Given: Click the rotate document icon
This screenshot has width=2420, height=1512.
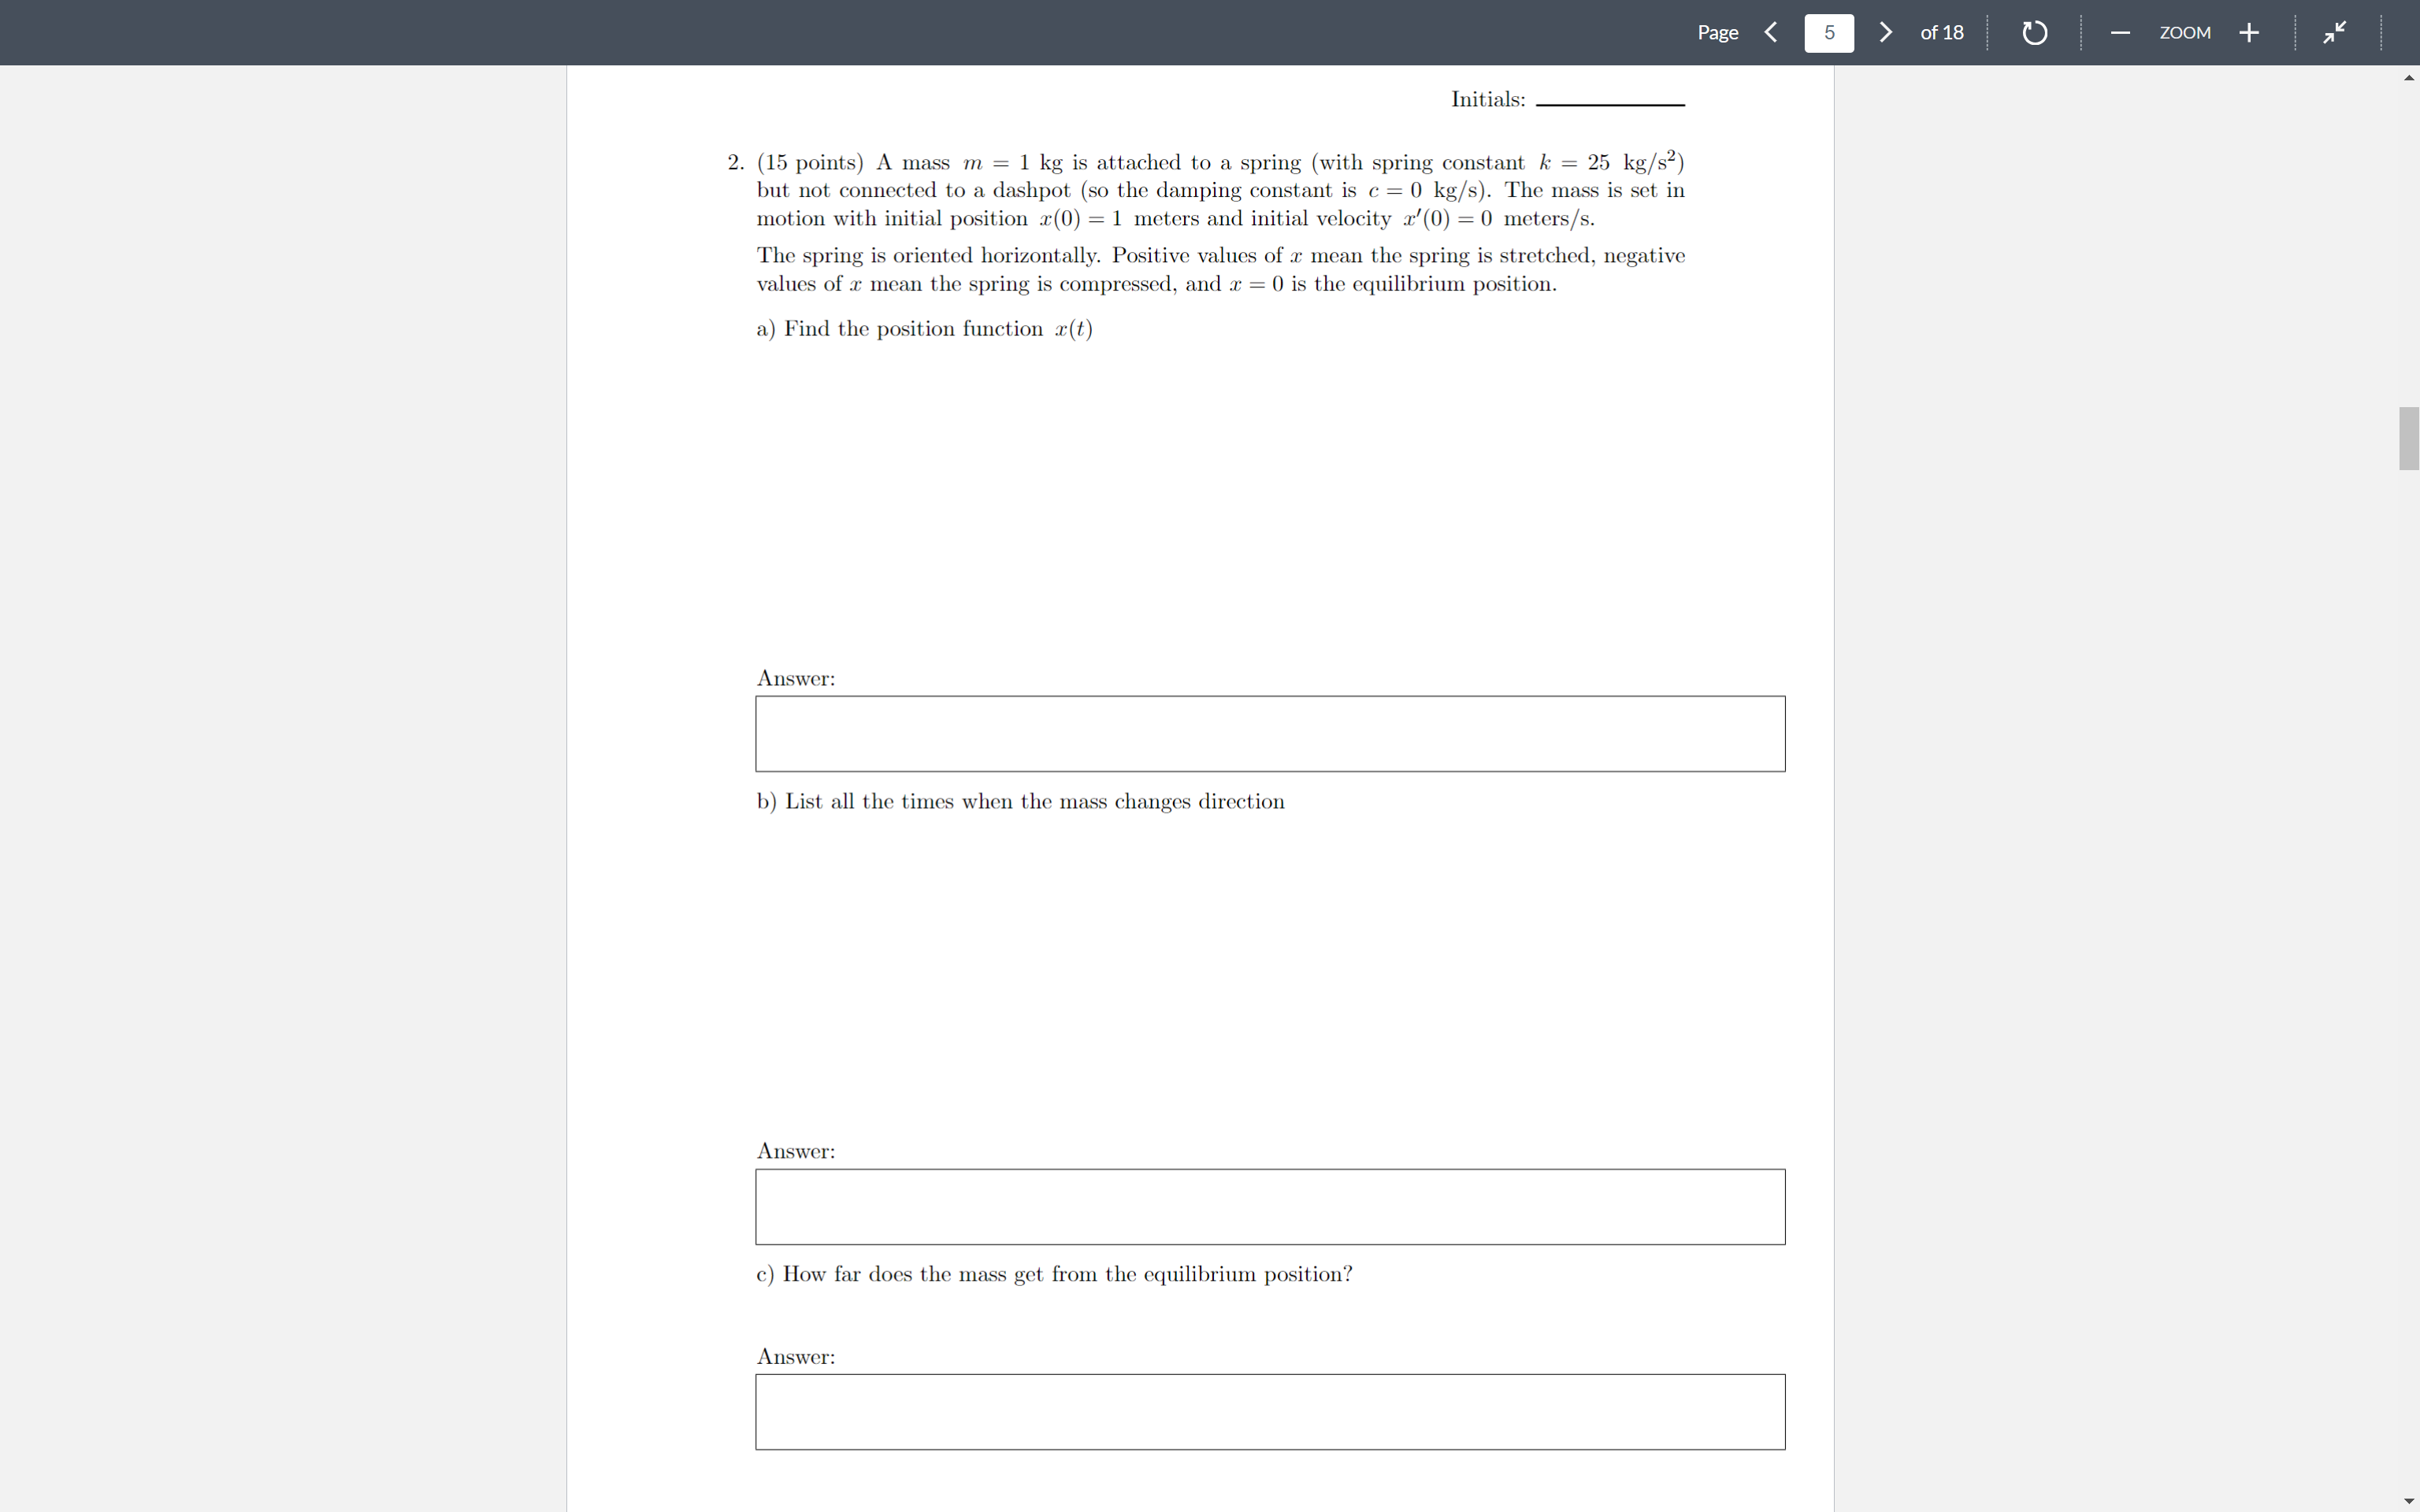Looking at the screenshot, I should coord(2034,33).
